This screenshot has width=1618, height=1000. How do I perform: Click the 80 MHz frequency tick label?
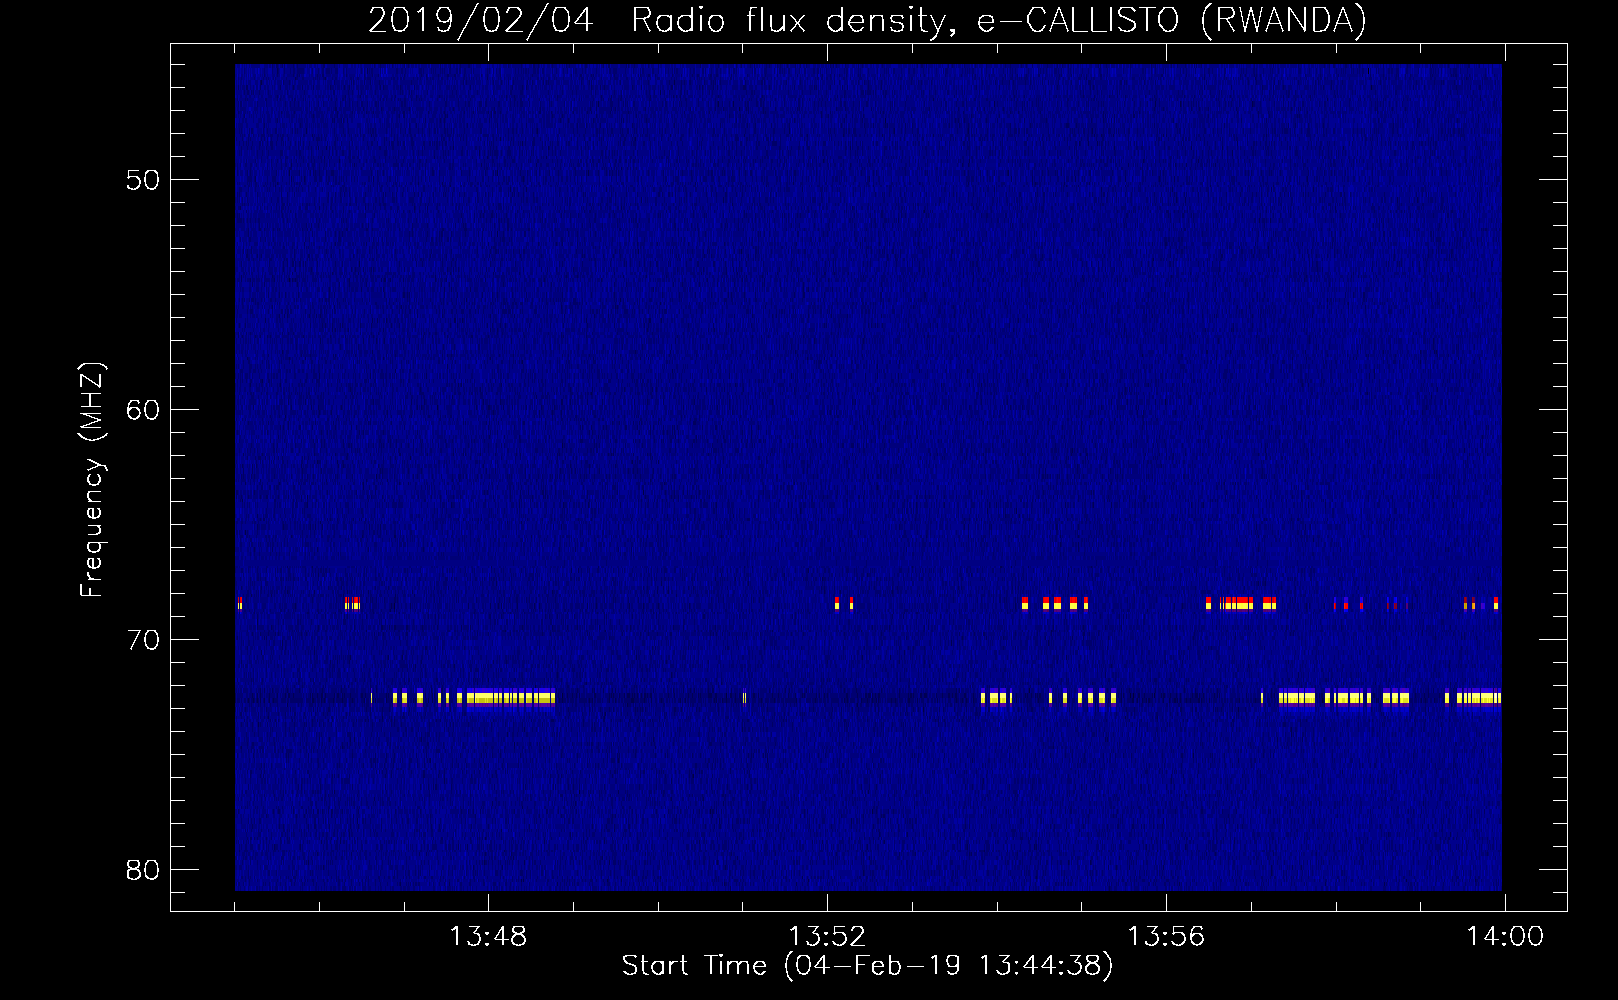pyautogui.click(x=143, y=870)
